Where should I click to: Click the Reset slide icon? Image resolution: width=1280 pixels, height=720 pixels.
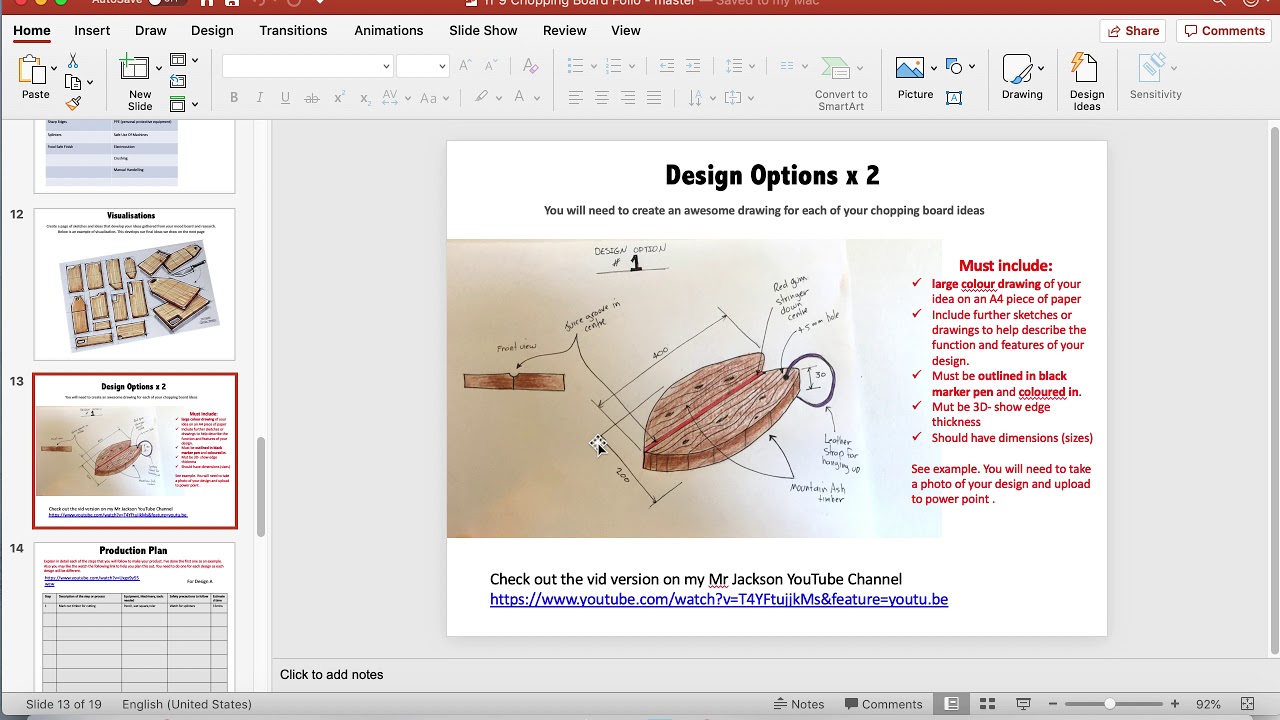[x=178, y=82]
